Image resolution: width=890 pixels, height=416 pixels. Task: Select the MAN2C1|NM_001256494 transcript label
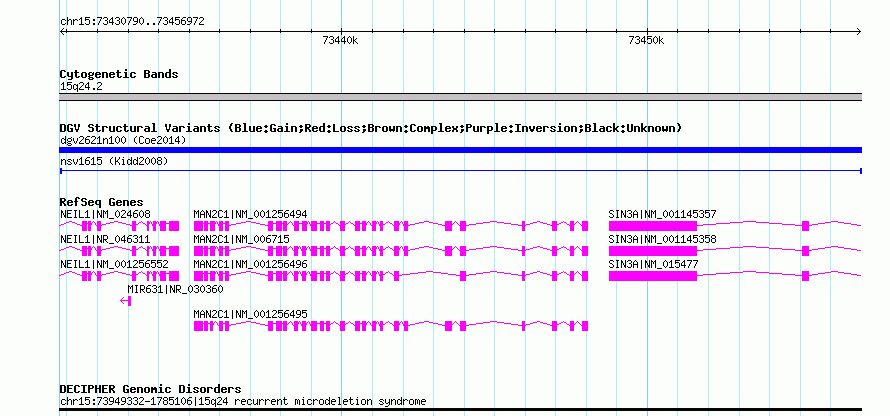pyautogui.click(x=250, y=215)
